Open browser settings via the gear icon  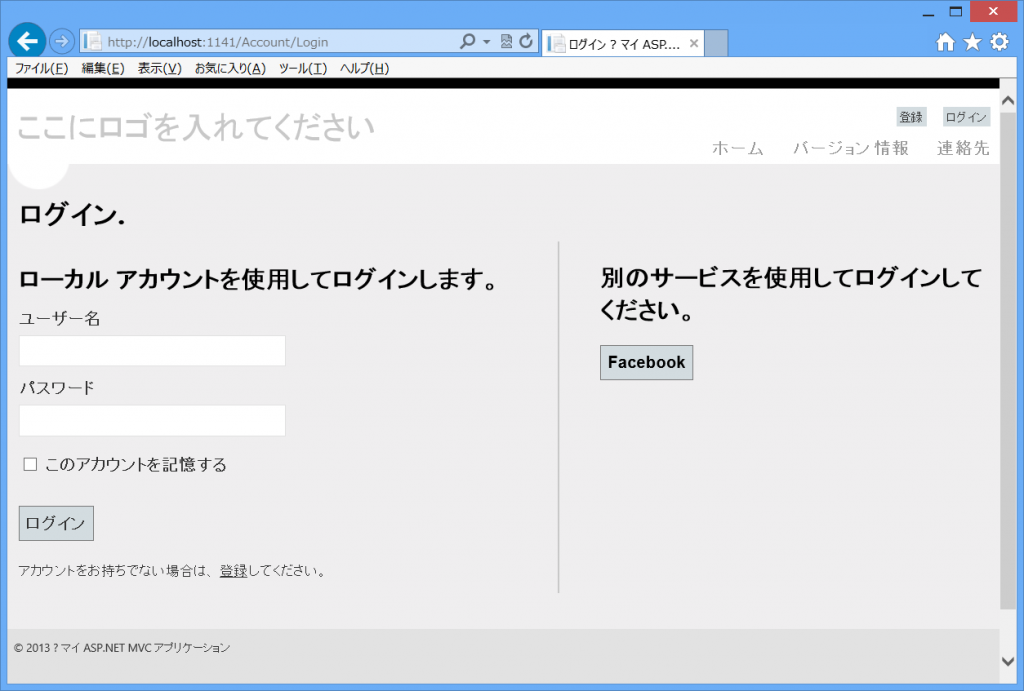click(997, 42)
